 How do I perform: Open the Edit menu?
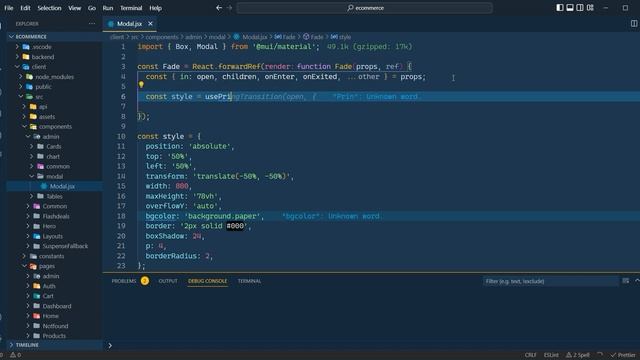click(x=25, y=8)
